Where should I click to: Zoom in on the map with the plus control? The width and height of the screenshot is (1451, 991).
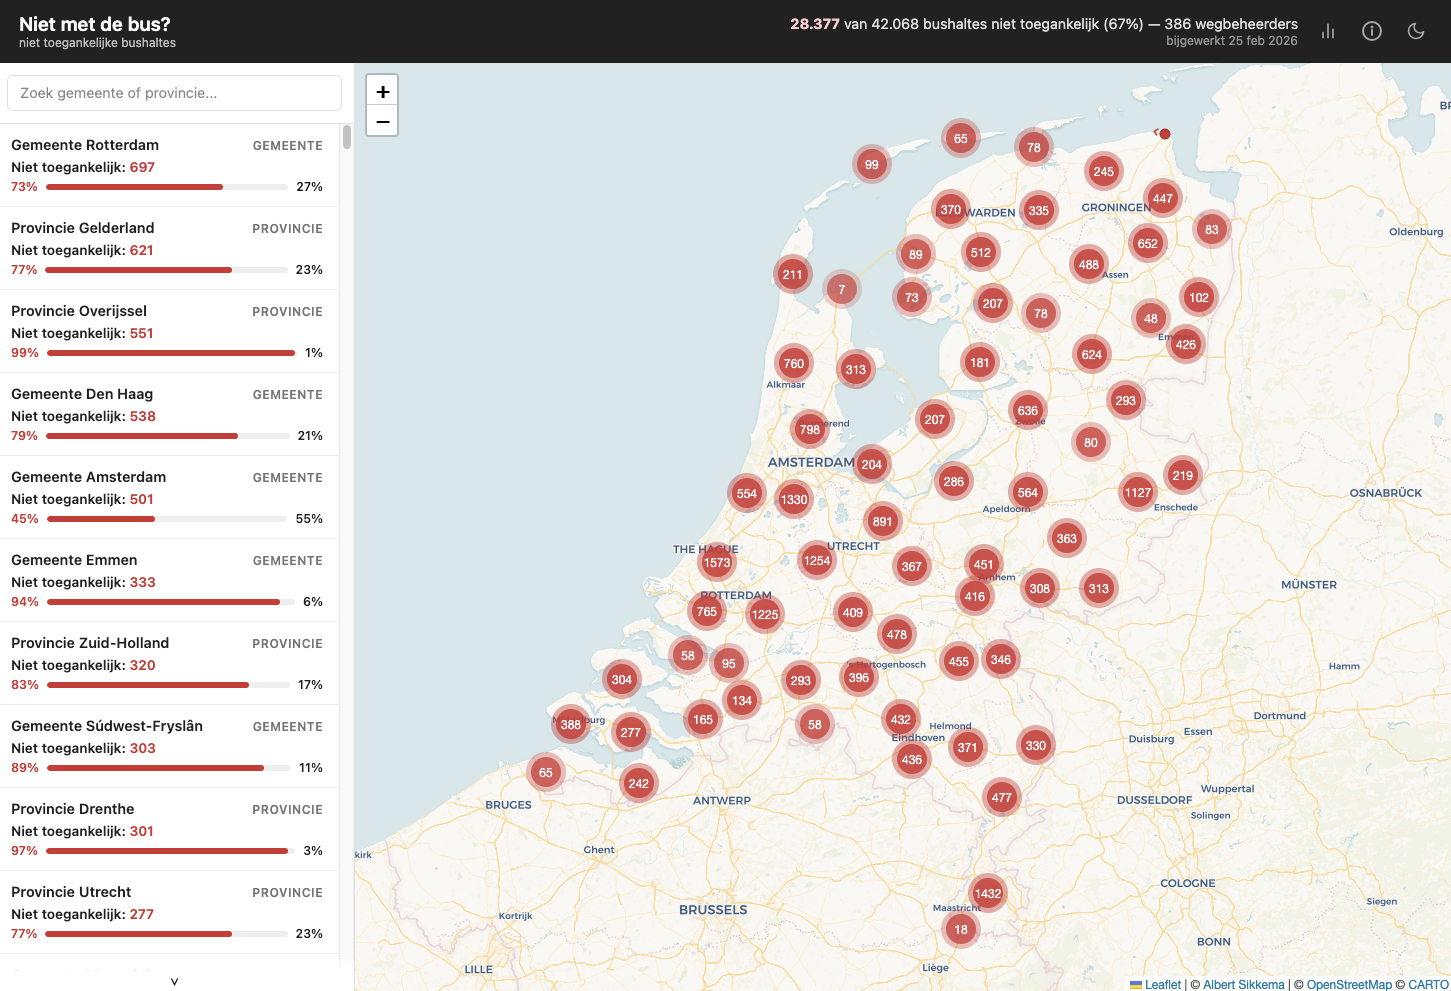tap(382, 90)
